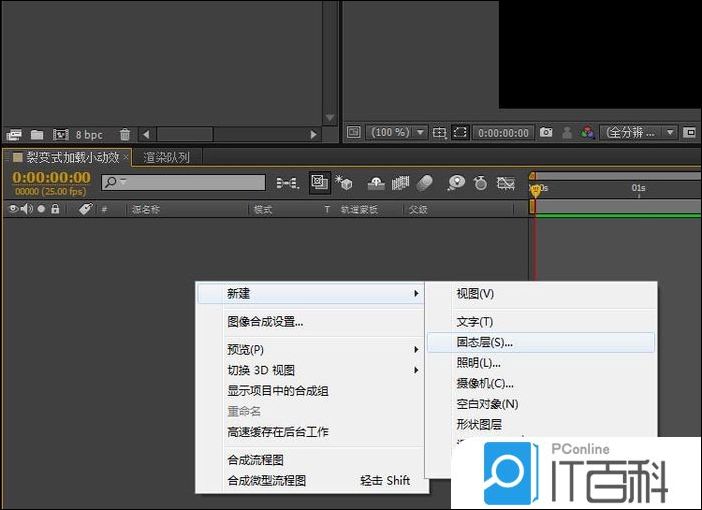Click the new composition icon

click(60, 134)
